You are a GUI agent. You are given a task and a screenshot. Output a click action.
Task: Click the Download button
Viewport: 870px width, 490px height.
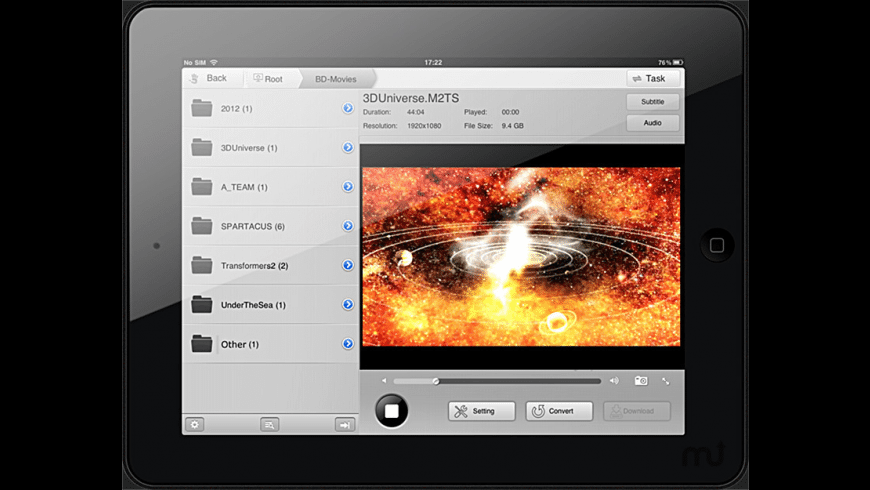[x=637, y=411]
